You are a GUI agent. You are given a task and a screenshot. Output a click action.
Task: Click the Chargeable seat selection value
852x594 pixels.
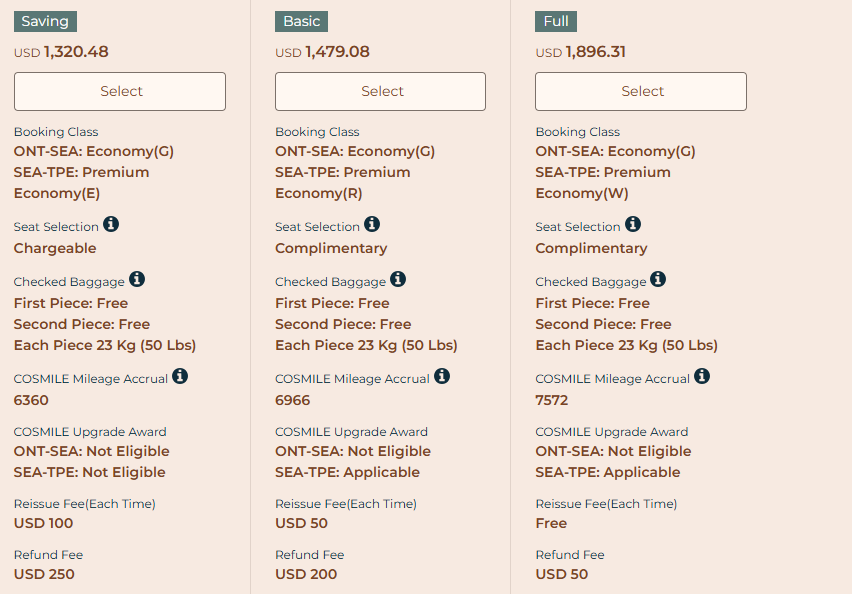pos(55,248)
